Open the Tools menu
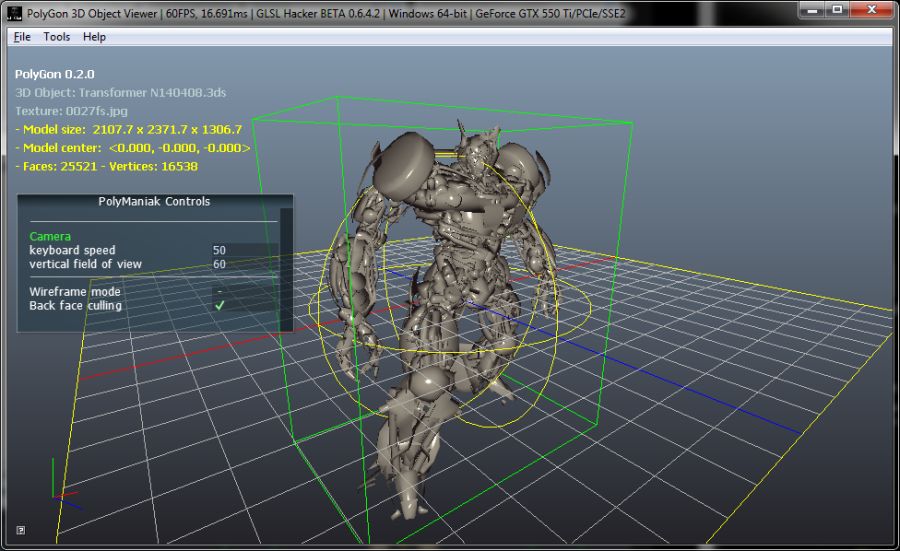The height and width of the screenshot is (551, 900). 56,37
